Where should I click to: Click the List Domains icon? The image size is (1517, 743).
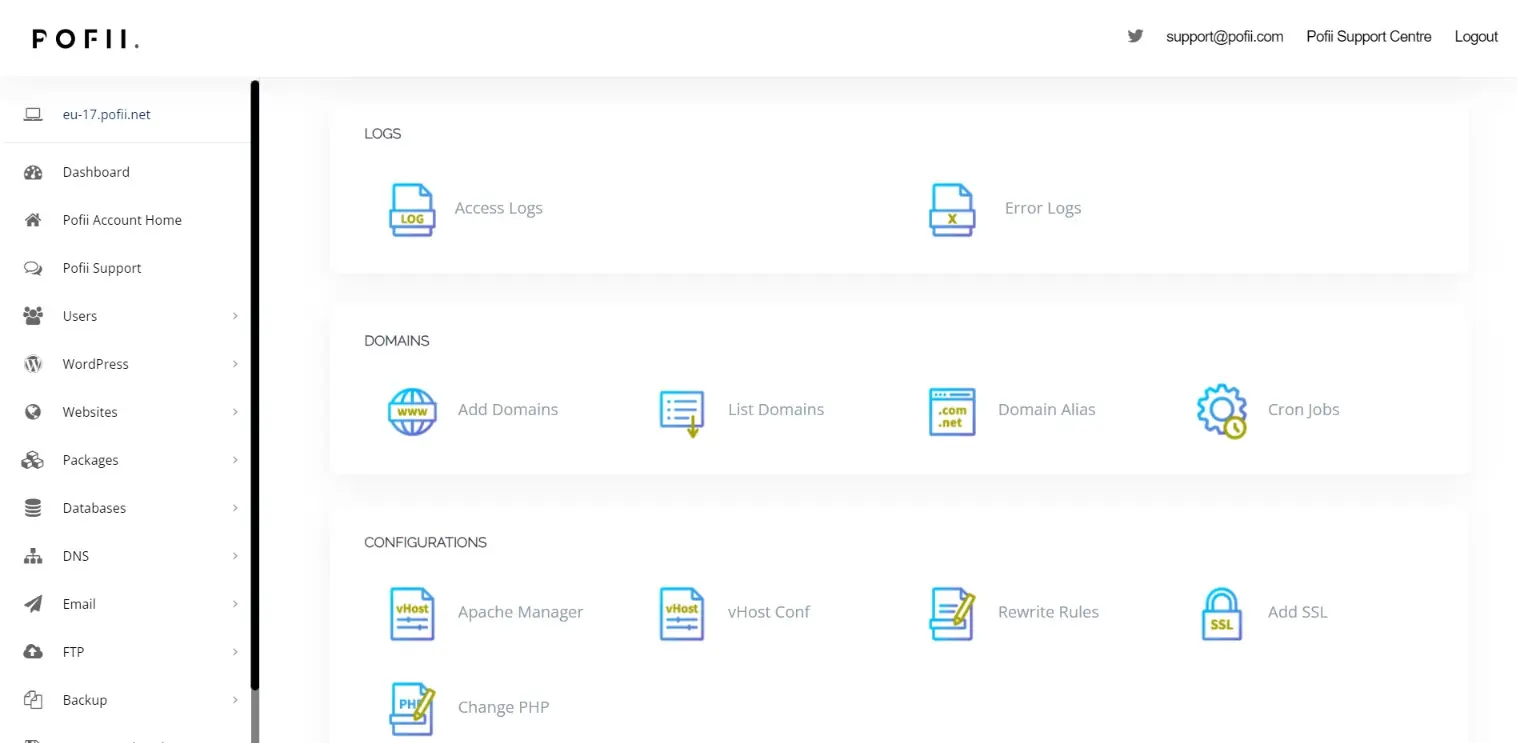point(682,412)
